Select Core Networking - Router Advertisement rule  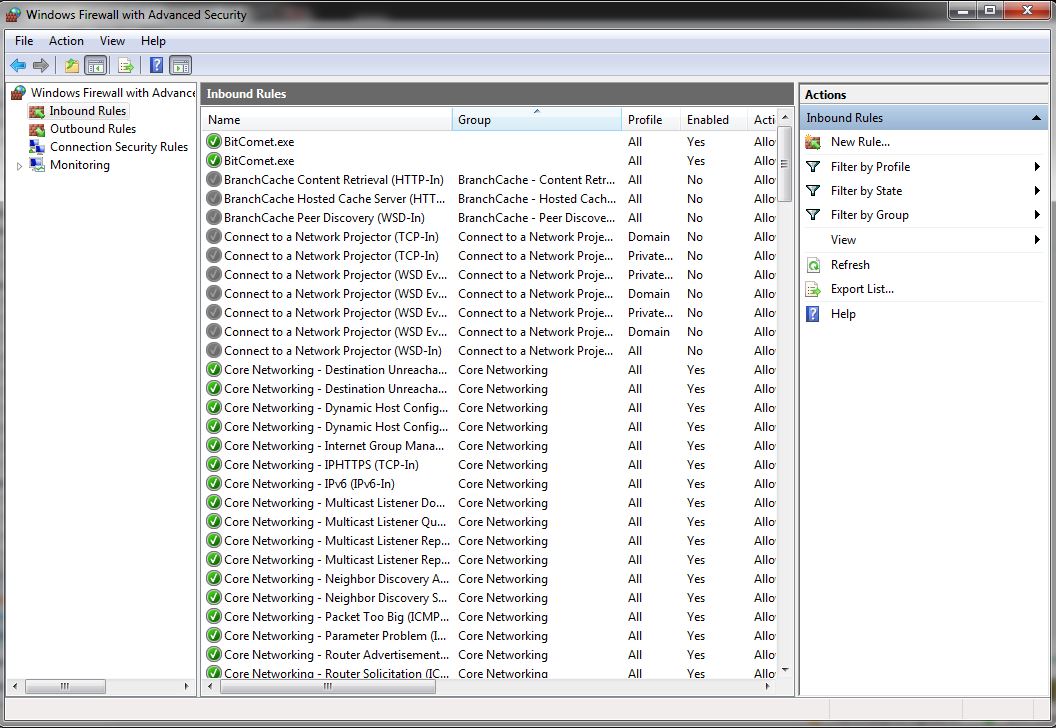[489, 655]
